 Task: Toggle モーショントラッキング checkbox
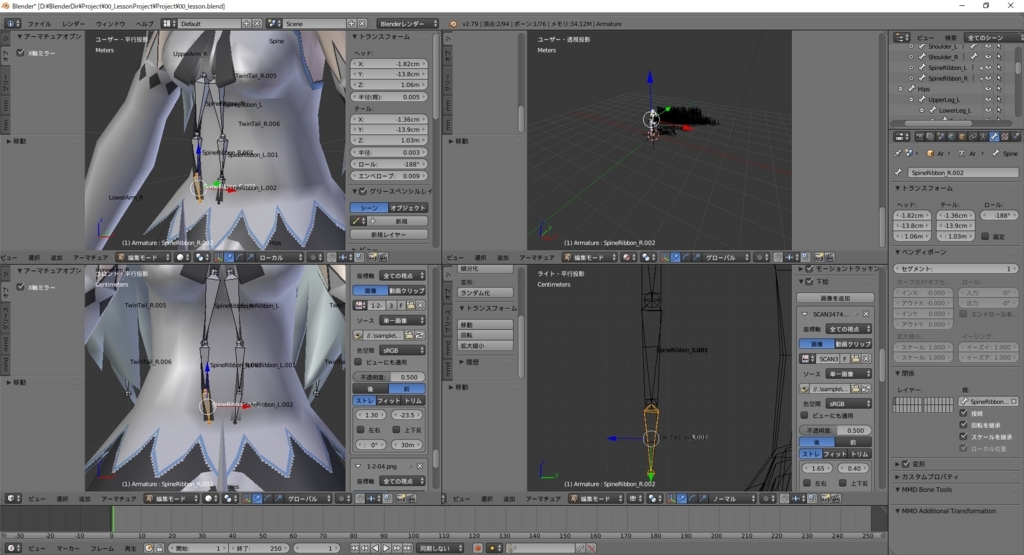click(809, 269)
